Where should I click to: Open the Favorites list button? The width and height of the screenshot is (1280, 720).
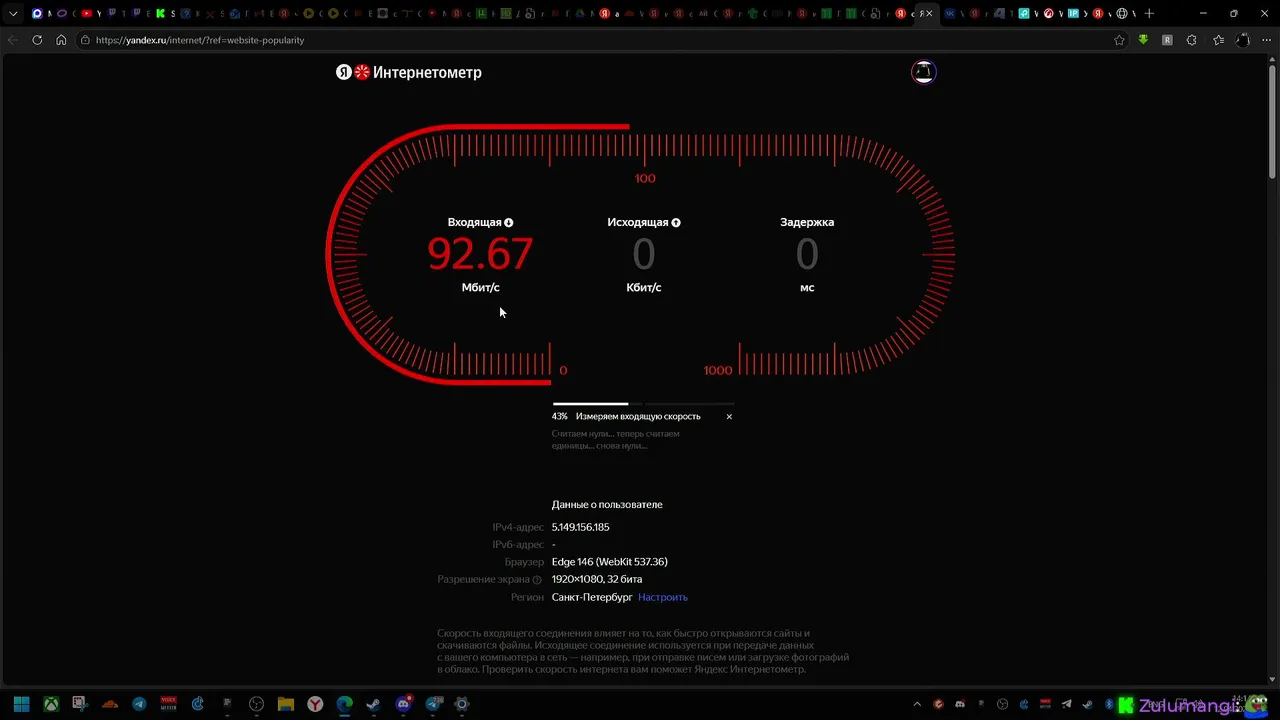click(1218, 40)
